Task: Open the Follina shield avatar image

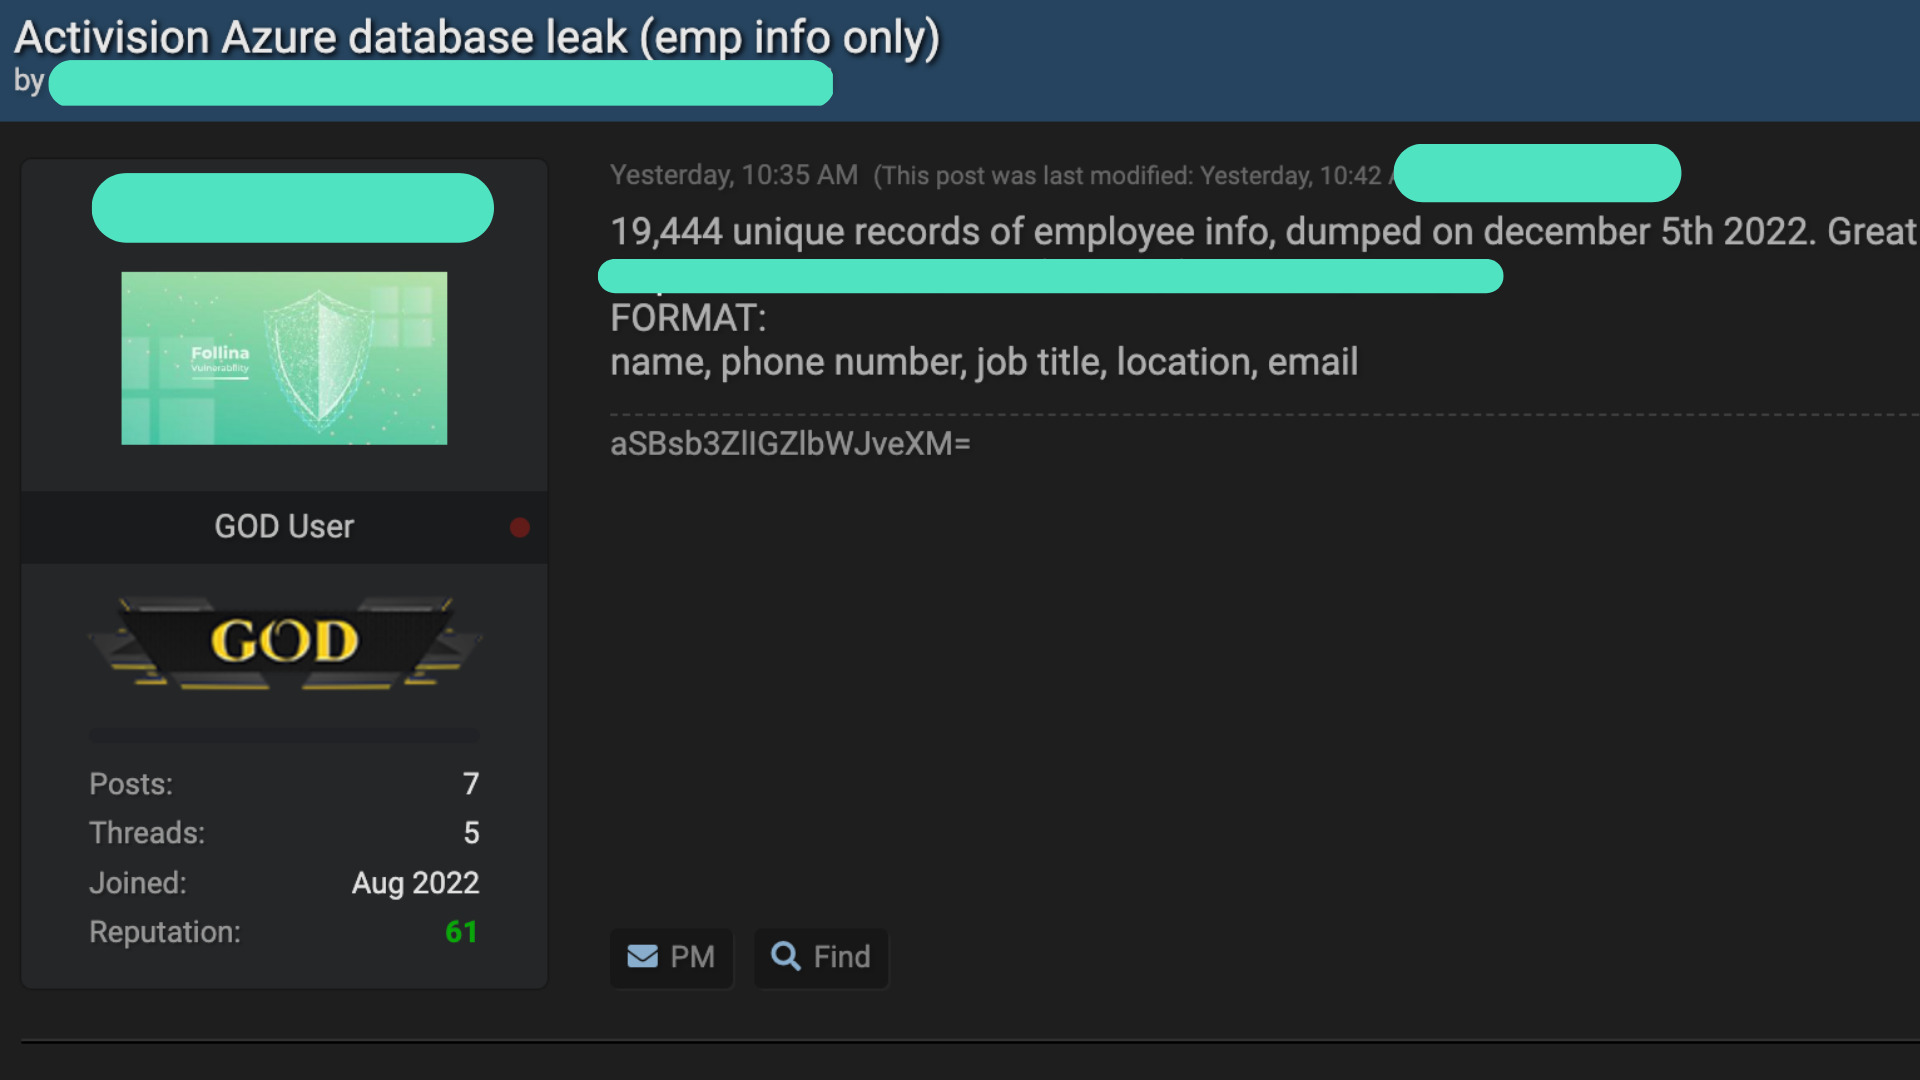Action: tap(284, 358)
